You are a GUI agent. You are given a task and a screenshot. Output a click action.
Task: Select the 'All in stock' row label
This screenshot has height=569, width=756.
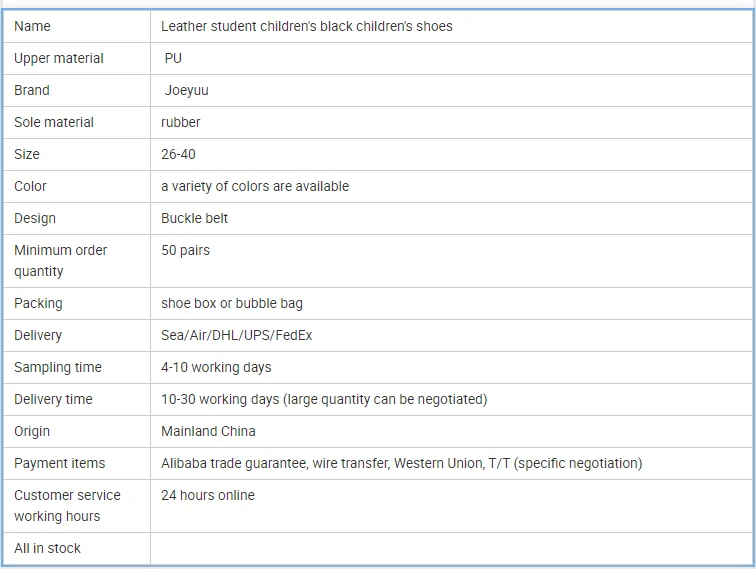(x=47, y=548)
